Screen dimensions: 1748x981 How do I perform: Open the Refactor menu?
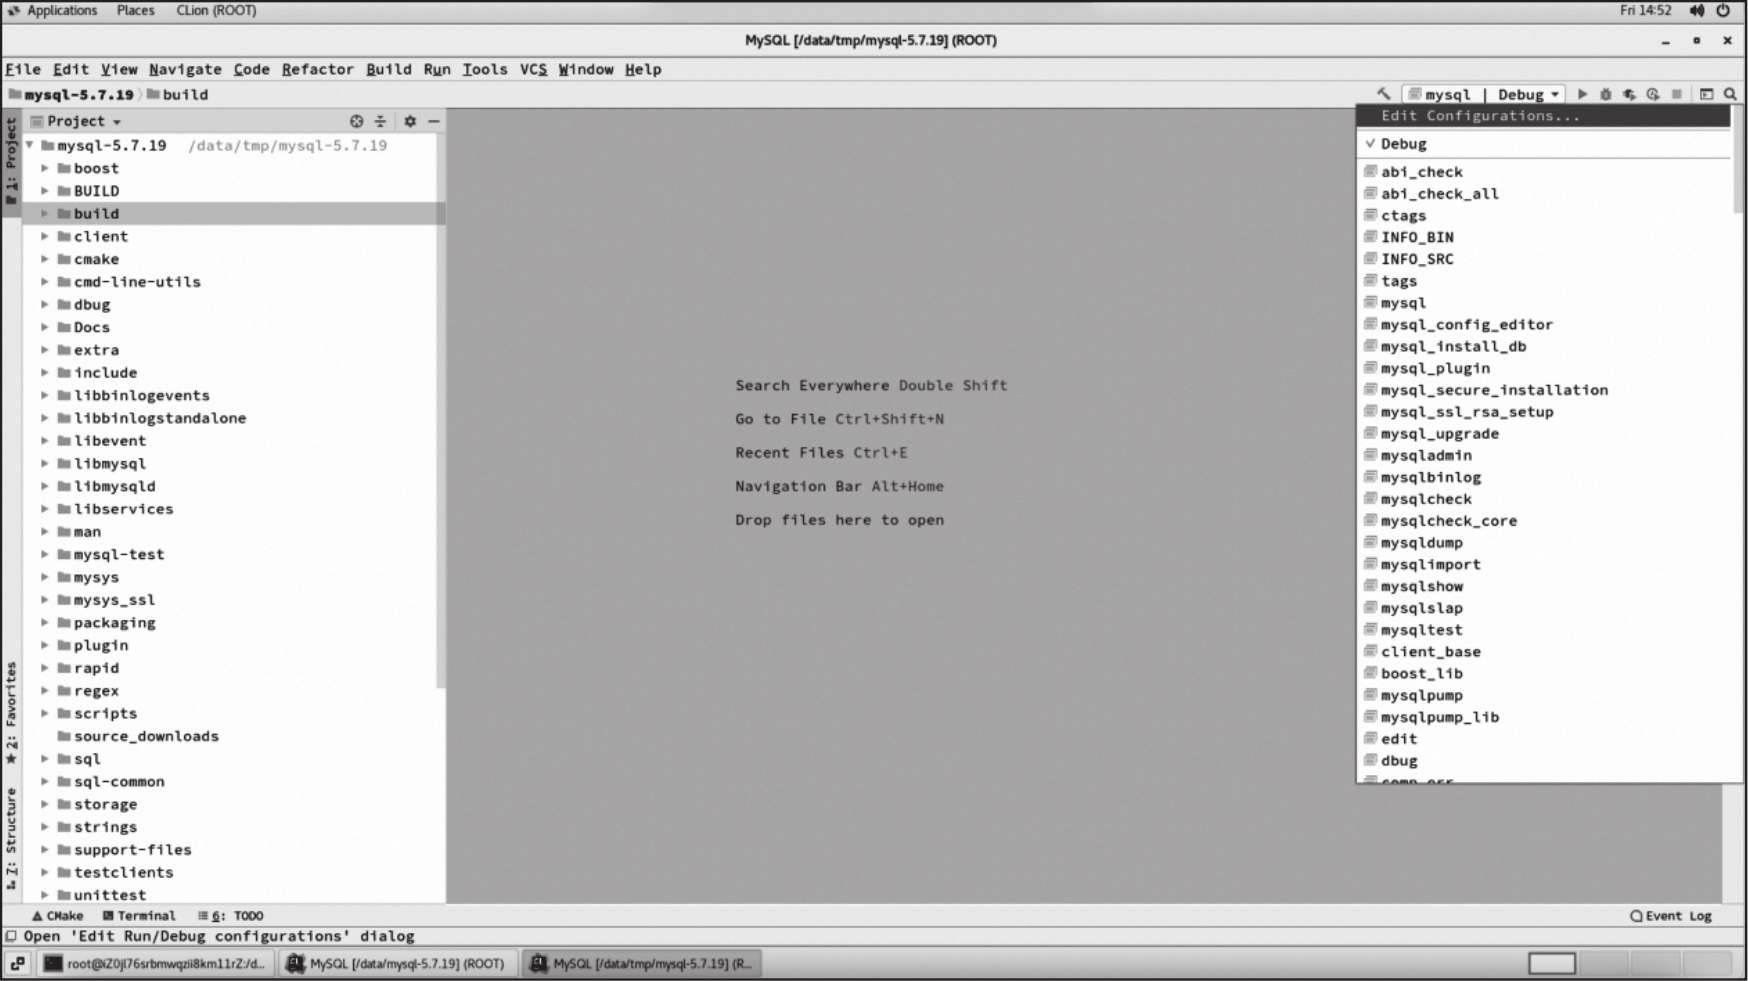[317, 69]
